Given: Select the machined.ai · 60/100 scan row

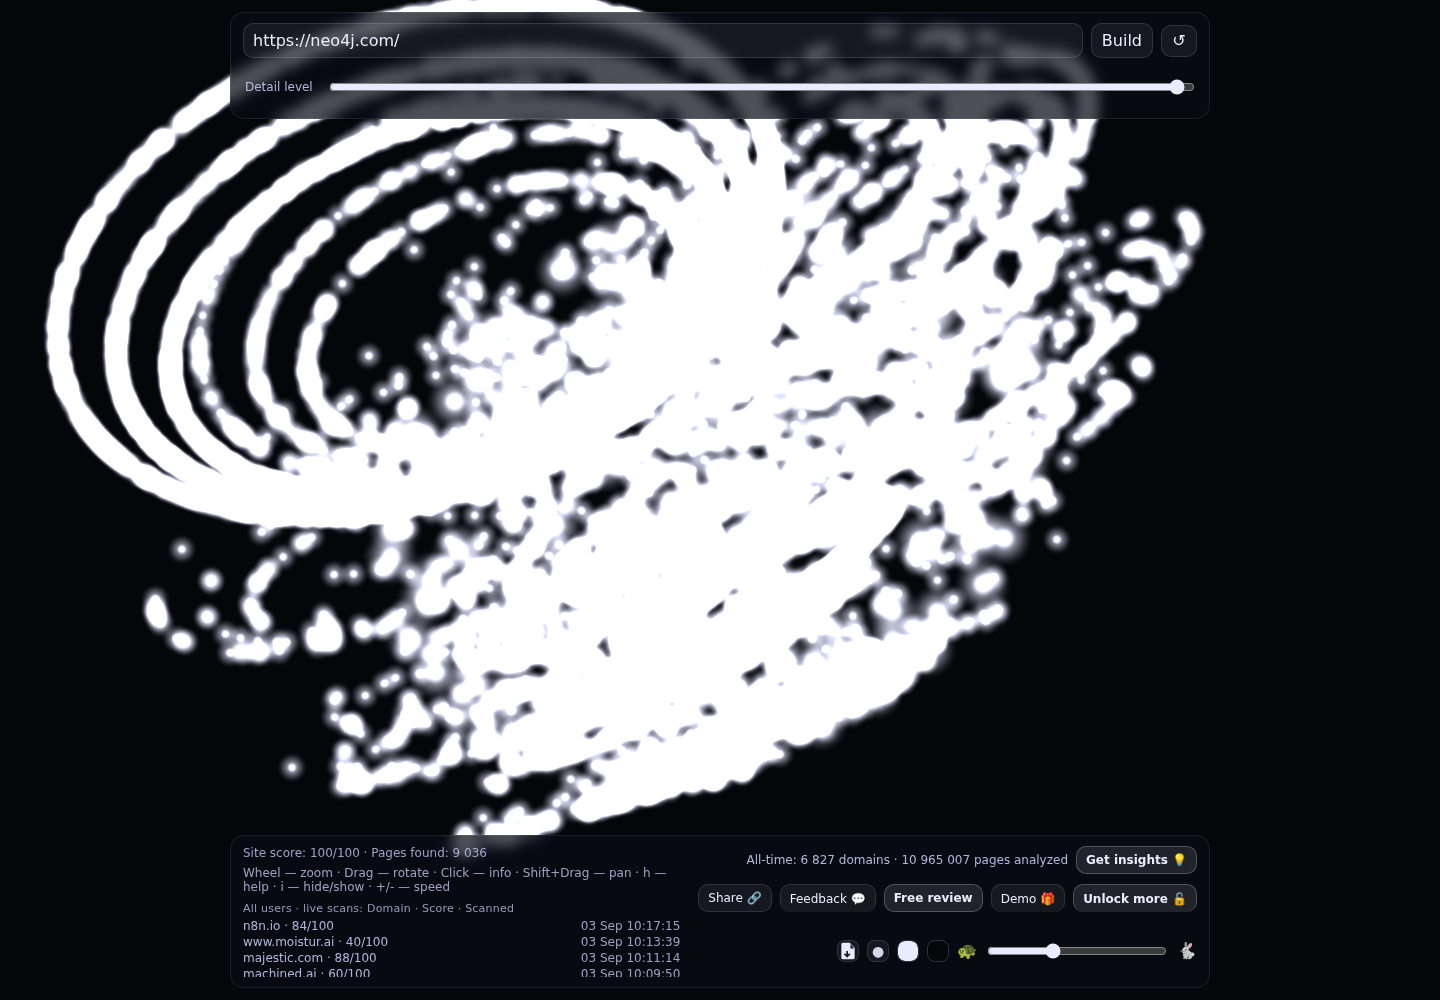Looking at the screenshot, I should (461, 973).
